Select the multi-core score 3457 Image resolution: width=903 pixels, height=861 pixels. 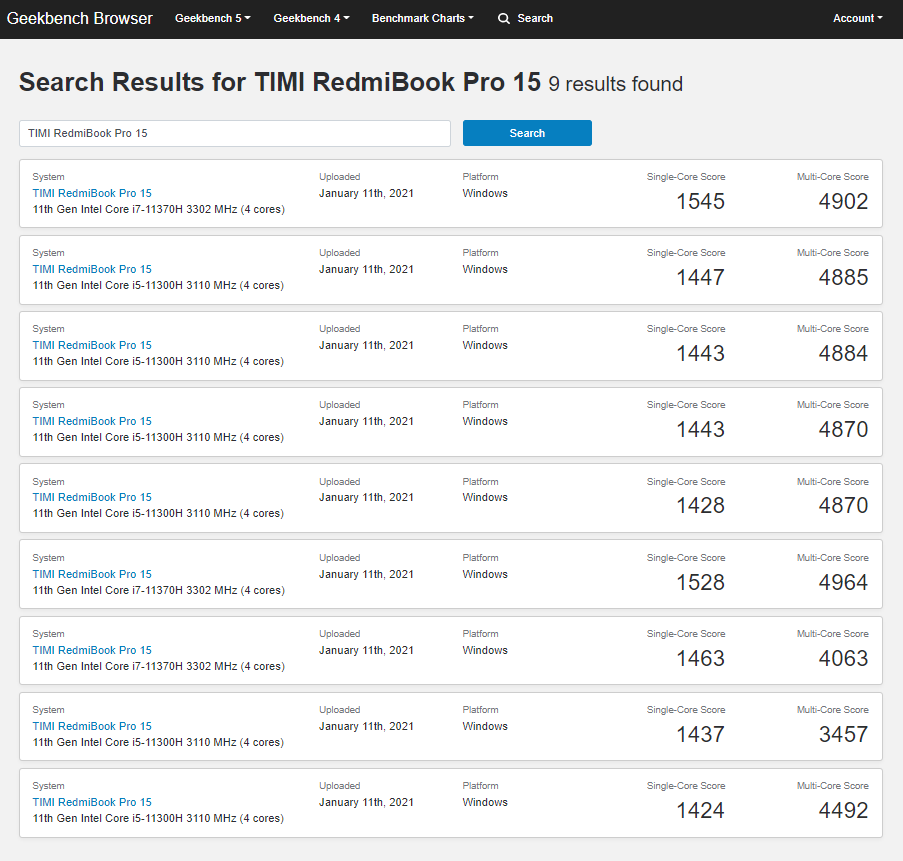click(x=843, y=734)
